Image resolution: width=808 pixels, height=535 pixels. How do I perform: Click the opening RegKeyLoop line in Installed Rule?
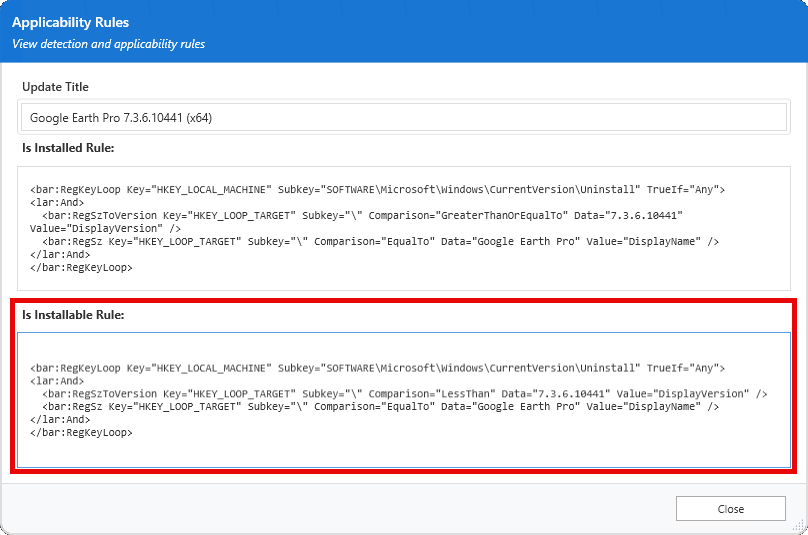point(377,189)
